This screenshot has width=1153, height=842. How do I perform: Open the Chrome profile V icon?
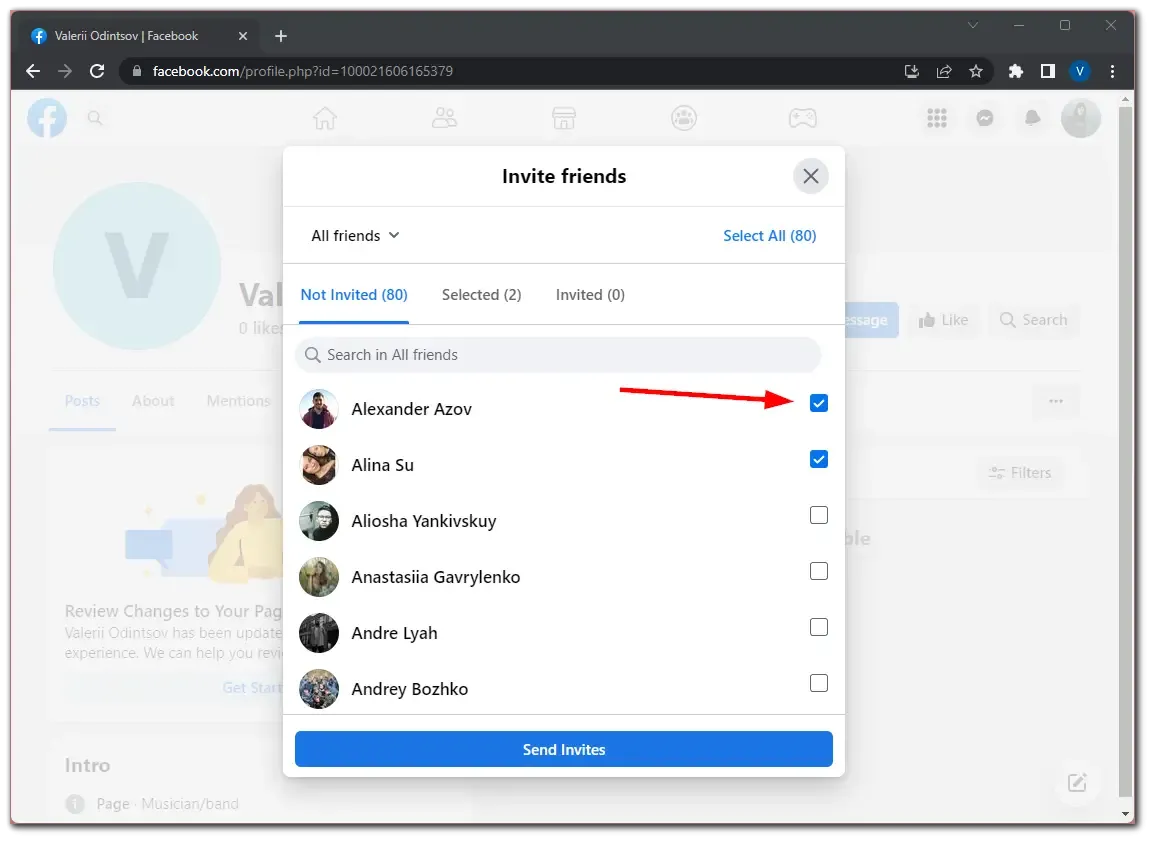[1079, 71]
